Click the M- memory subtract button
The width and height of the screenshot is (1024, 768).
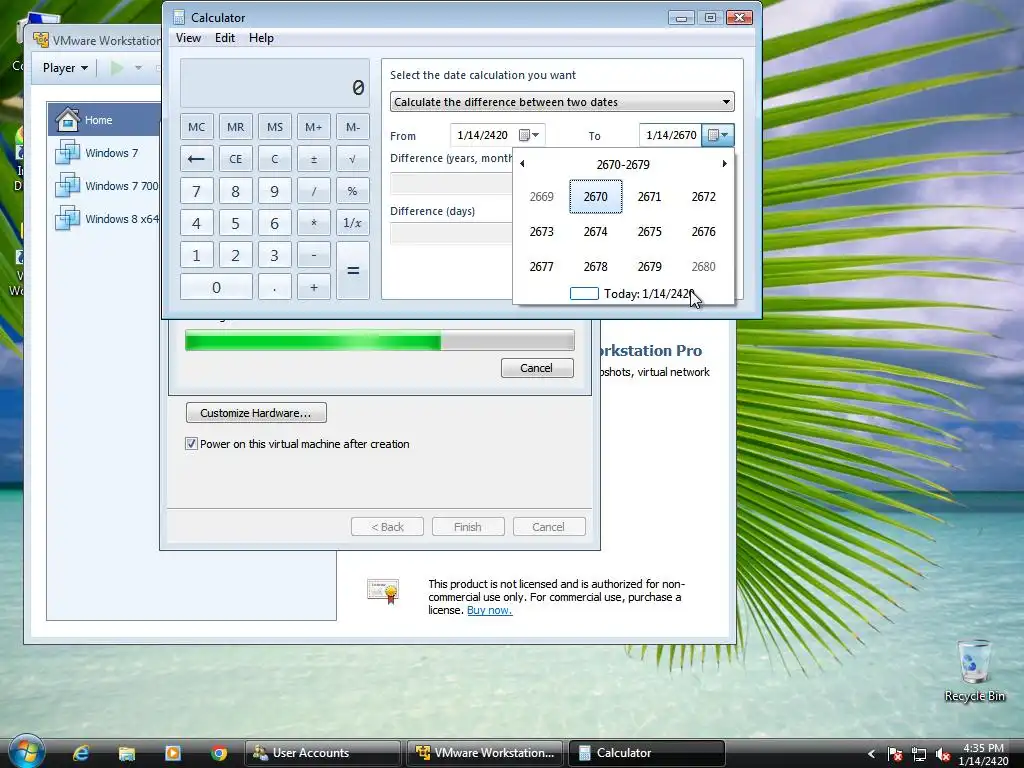pos(353,127)
